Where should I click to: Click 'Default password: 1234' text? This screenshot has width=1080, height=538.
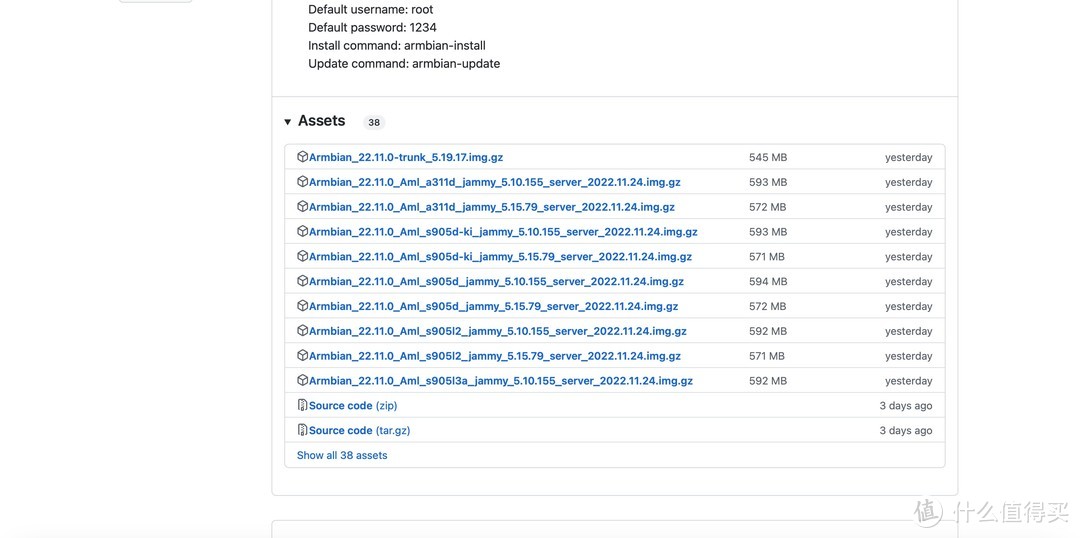pos(373,28)
